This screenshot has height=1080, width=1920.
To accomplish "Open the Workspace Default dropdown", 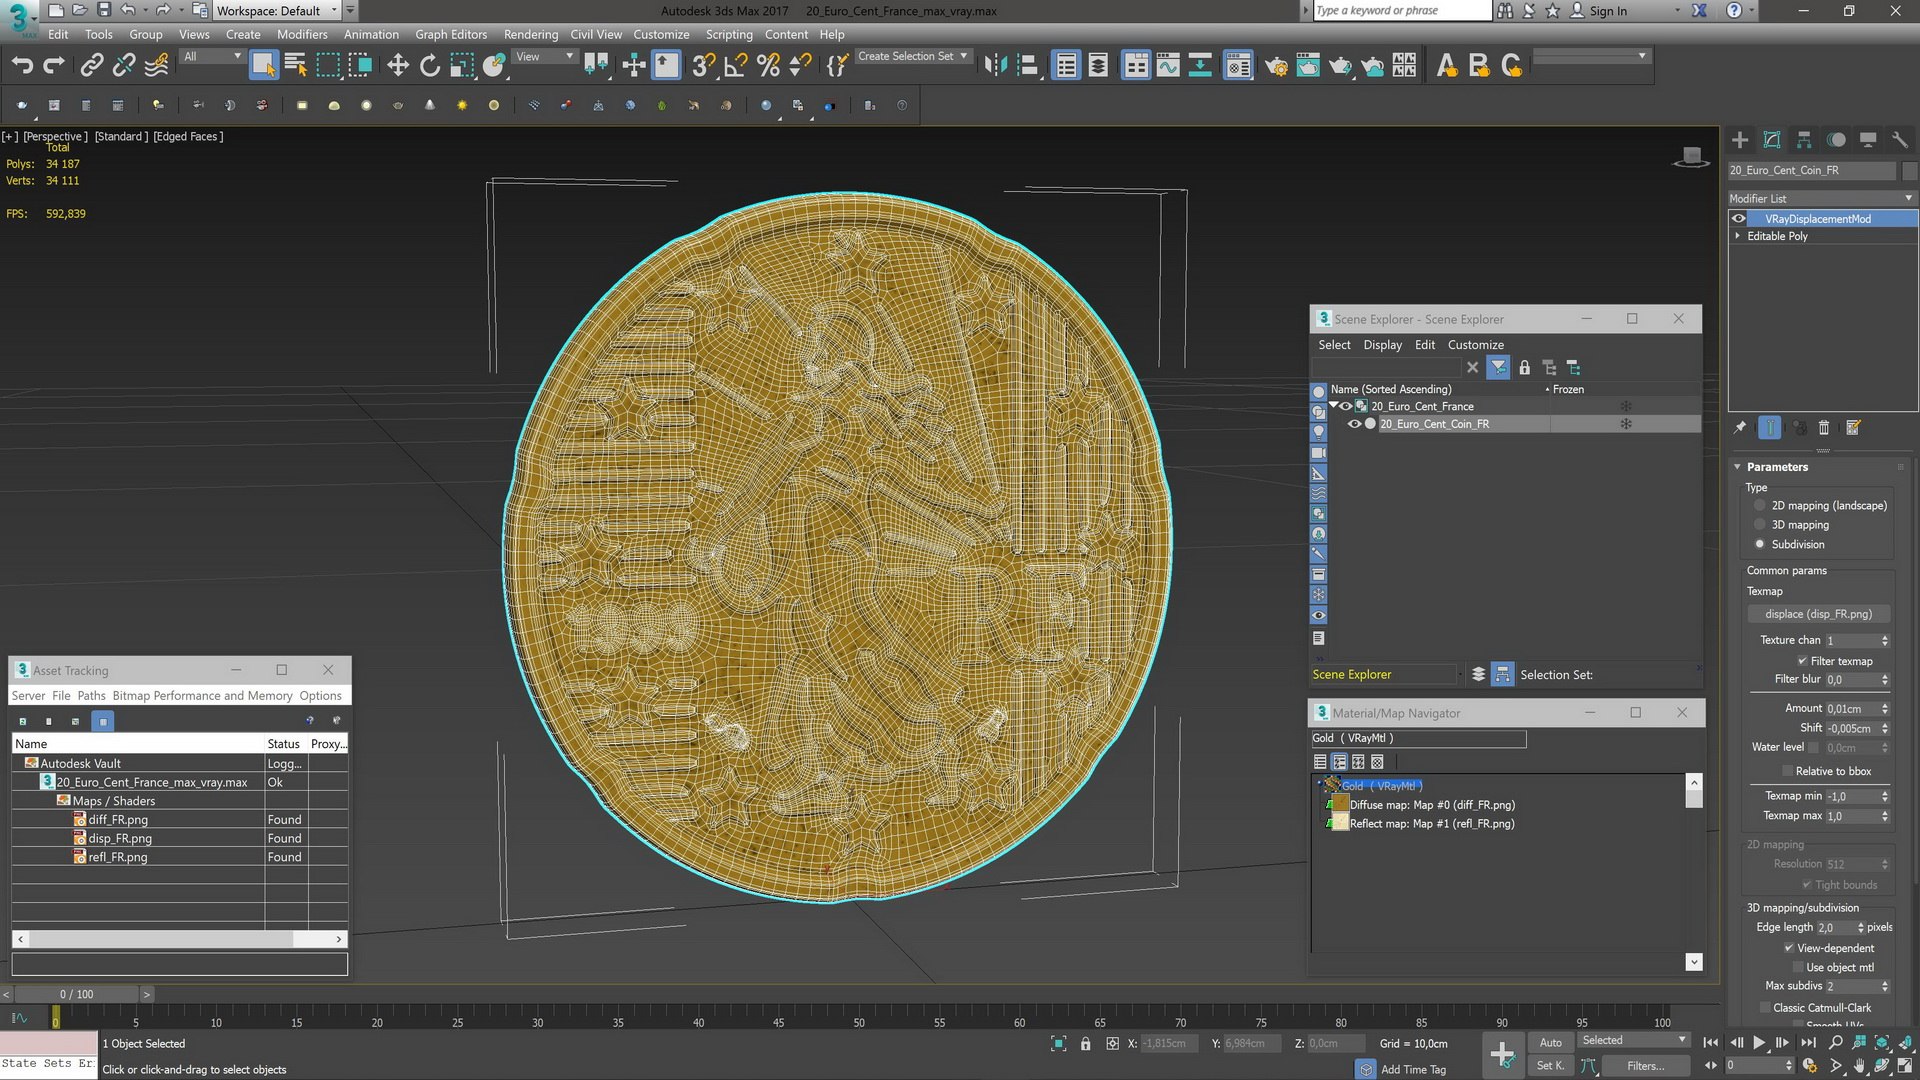I will coord(277,11).
